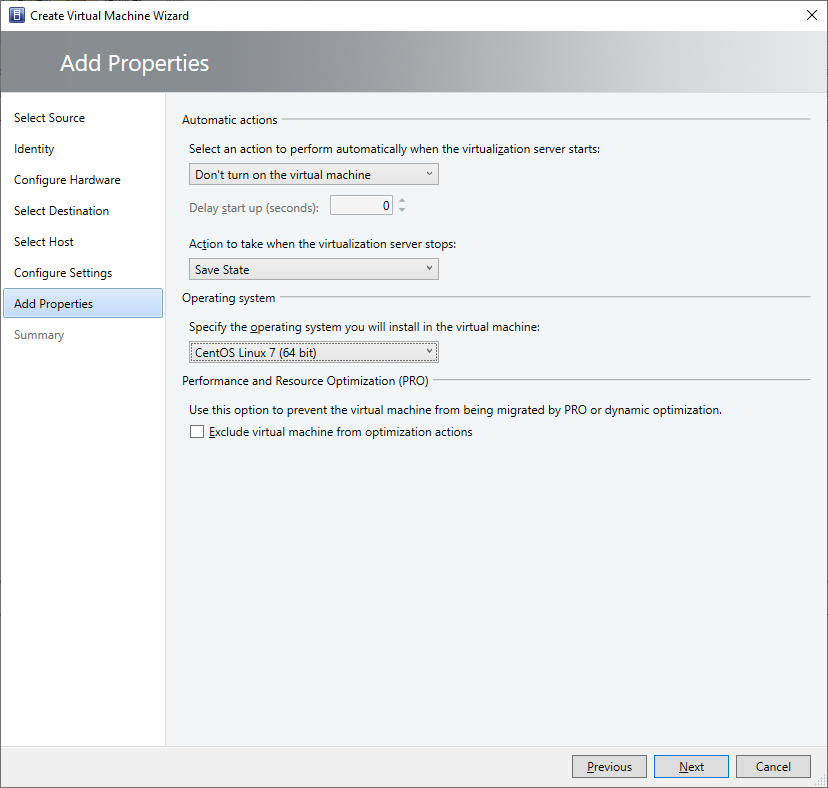Screen dimensions: 828x788
Task: Click the wizard icon in title bar
Action: coord(16,16)
